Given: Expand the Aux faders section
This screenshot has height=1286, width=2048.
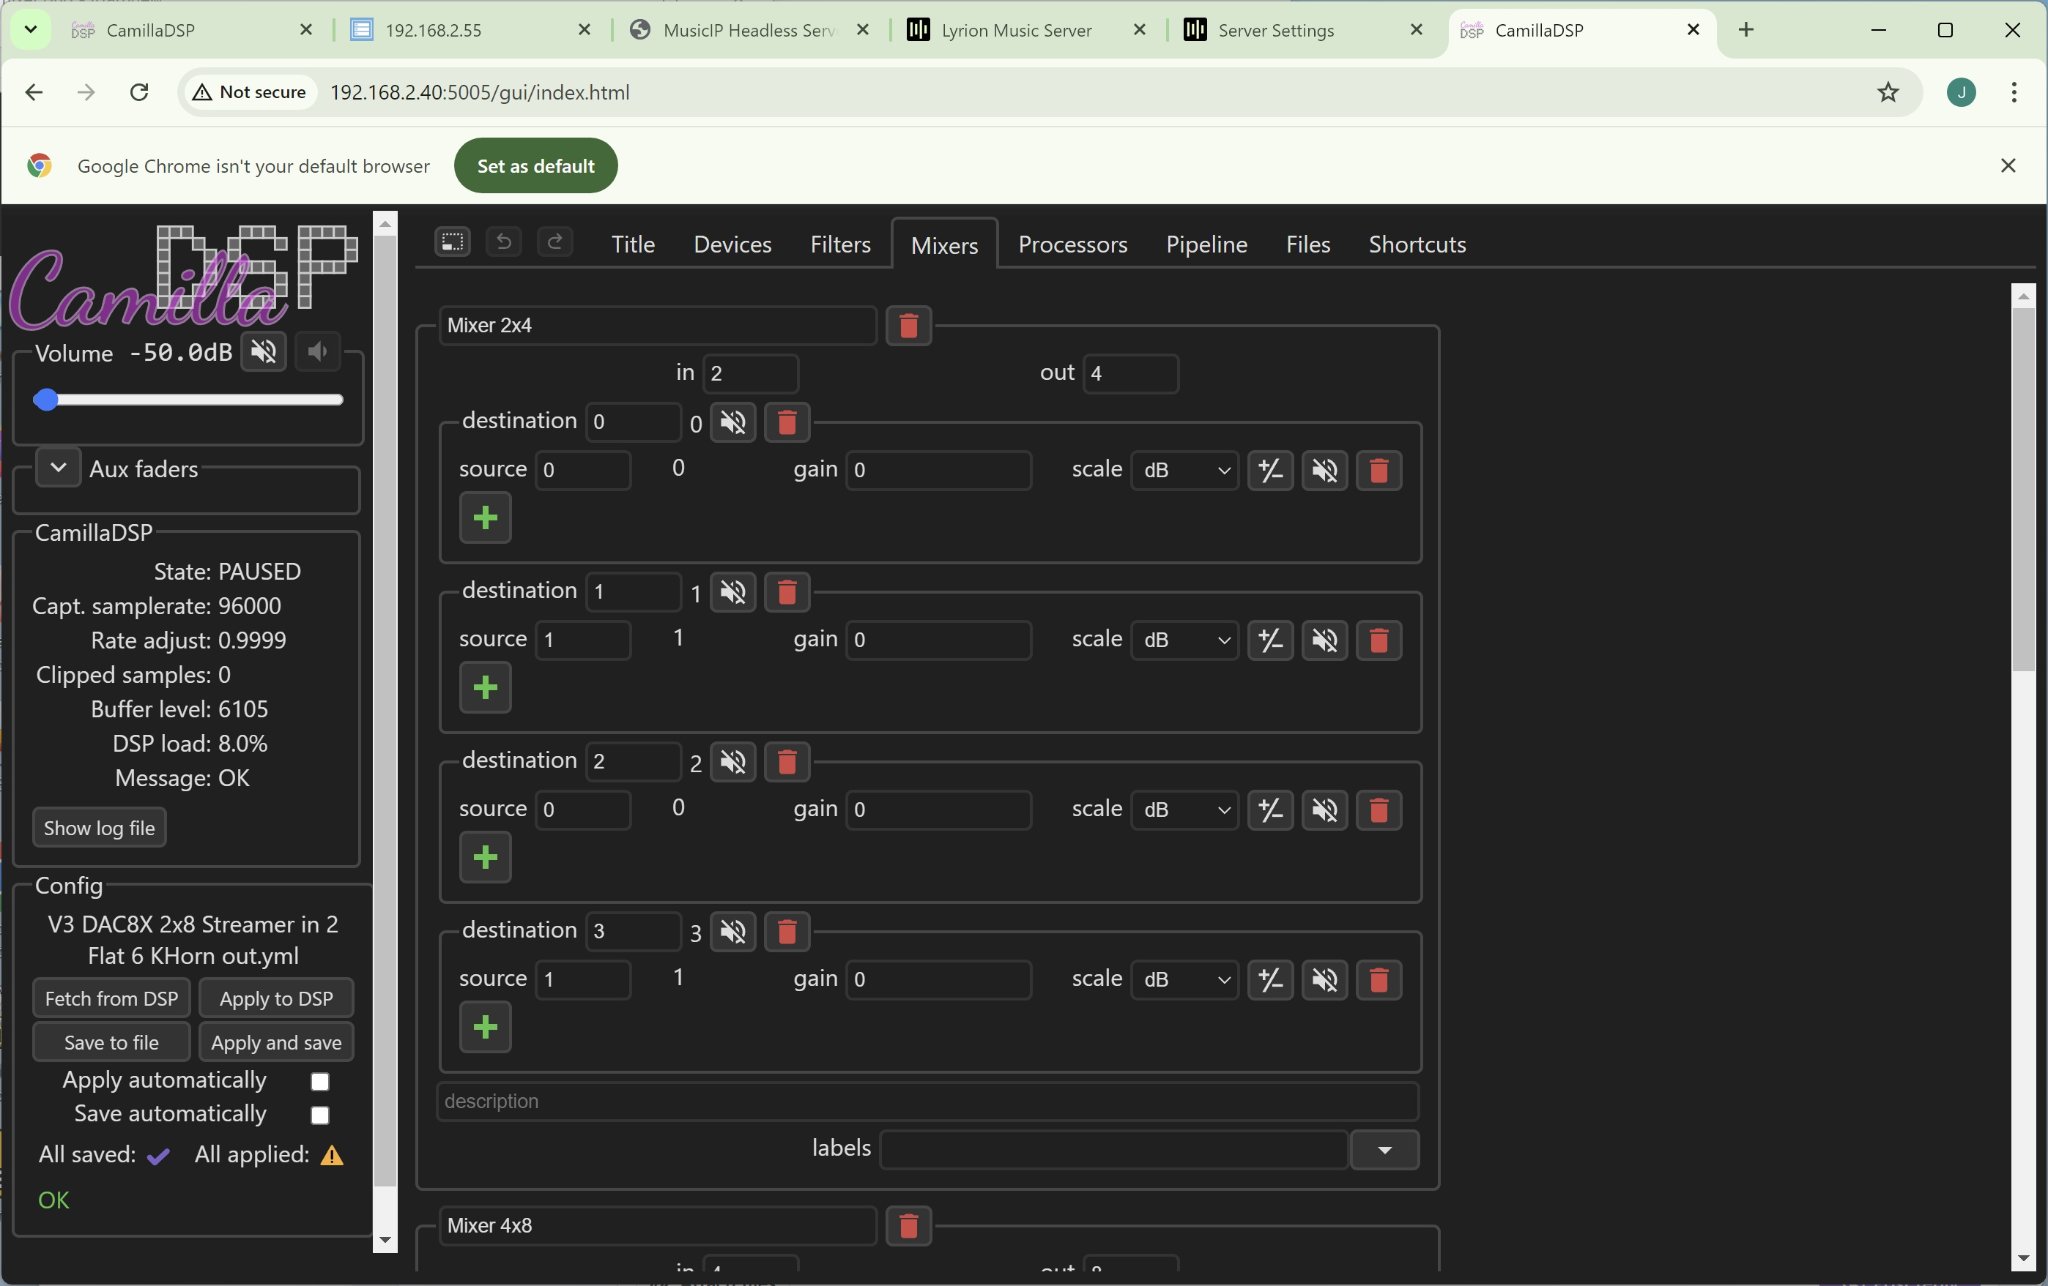Looking at the screenshot, I should [58, 467].
